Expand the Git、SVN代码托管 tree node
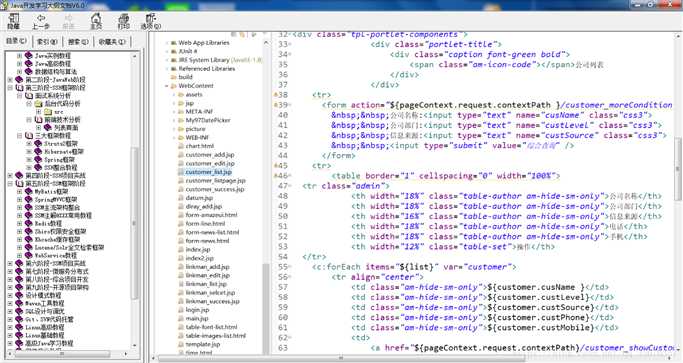683x363 pixels. 10,319
